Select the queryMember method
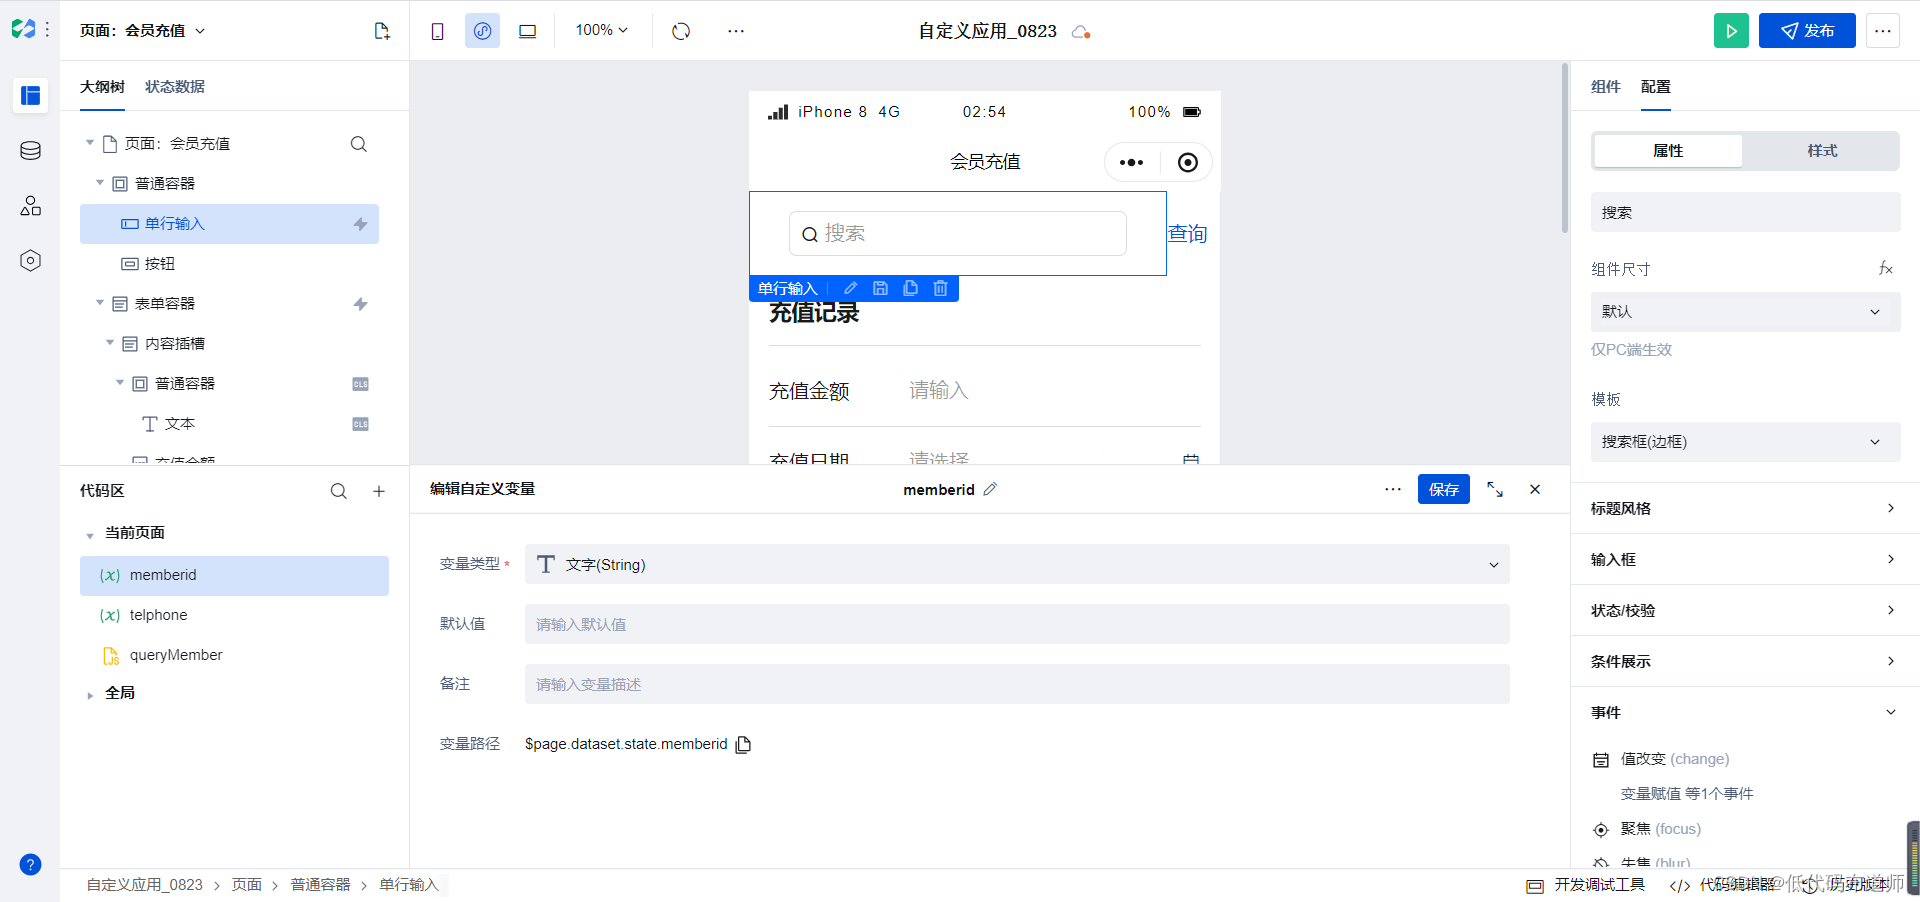1920x902 pixels. point(234,655)
